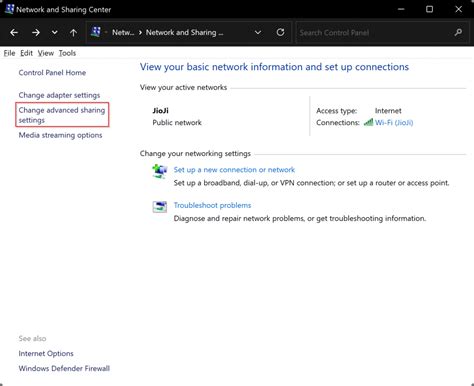The width and height of the screenshot is (474, 386).
Task: Click the Netw... breadcrumb in address bar
Action: (123, 33)
